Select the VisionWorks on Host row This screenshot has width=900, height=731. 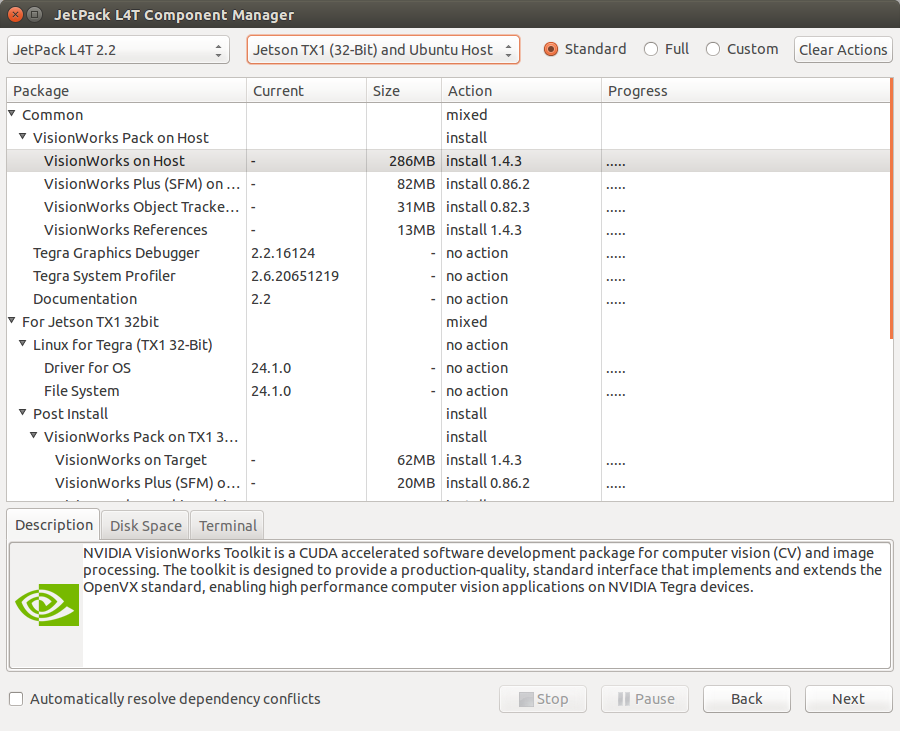coord(448,161)
